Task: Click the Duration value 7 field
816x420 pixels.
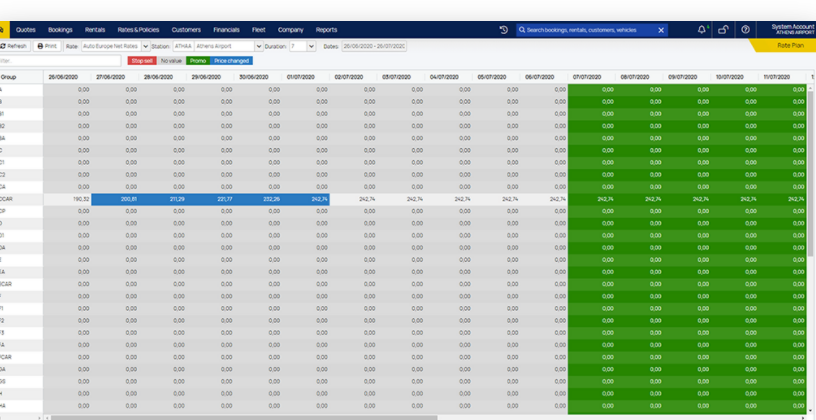Action: tap(298, 46)
